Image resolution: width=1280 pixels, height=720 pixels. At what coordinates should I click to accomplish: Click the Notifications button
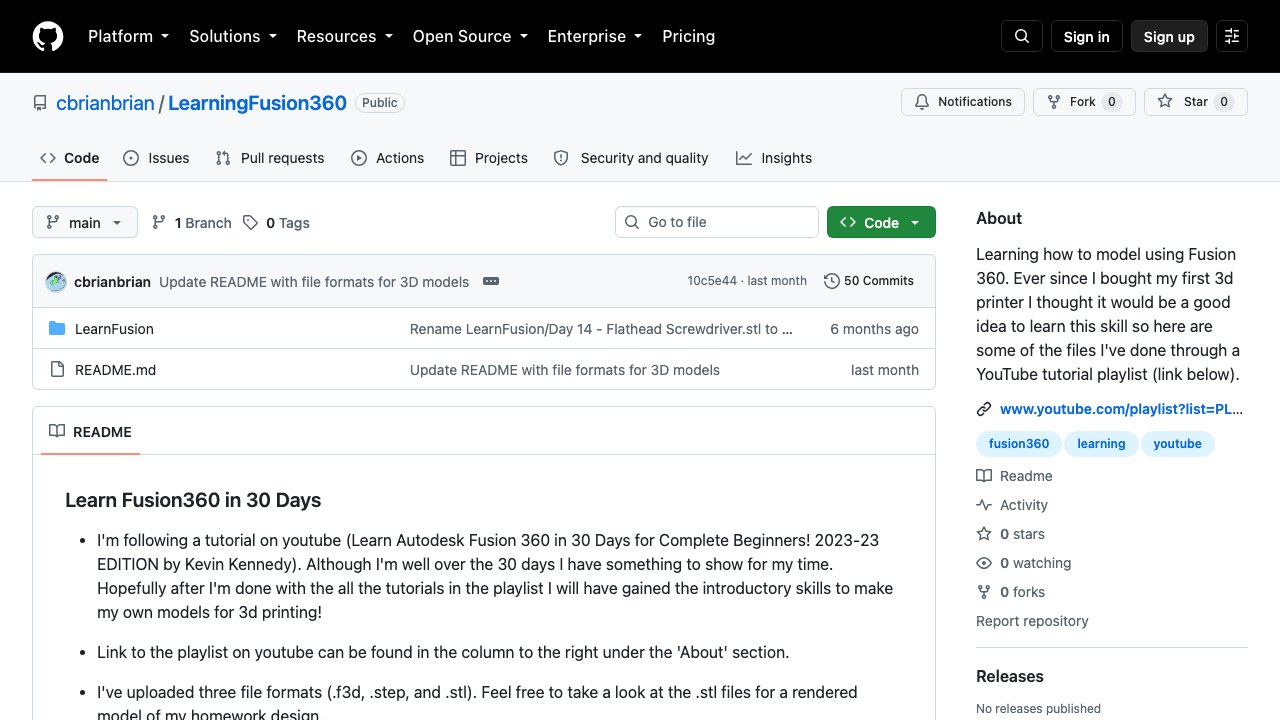click(x=963, y=102)
